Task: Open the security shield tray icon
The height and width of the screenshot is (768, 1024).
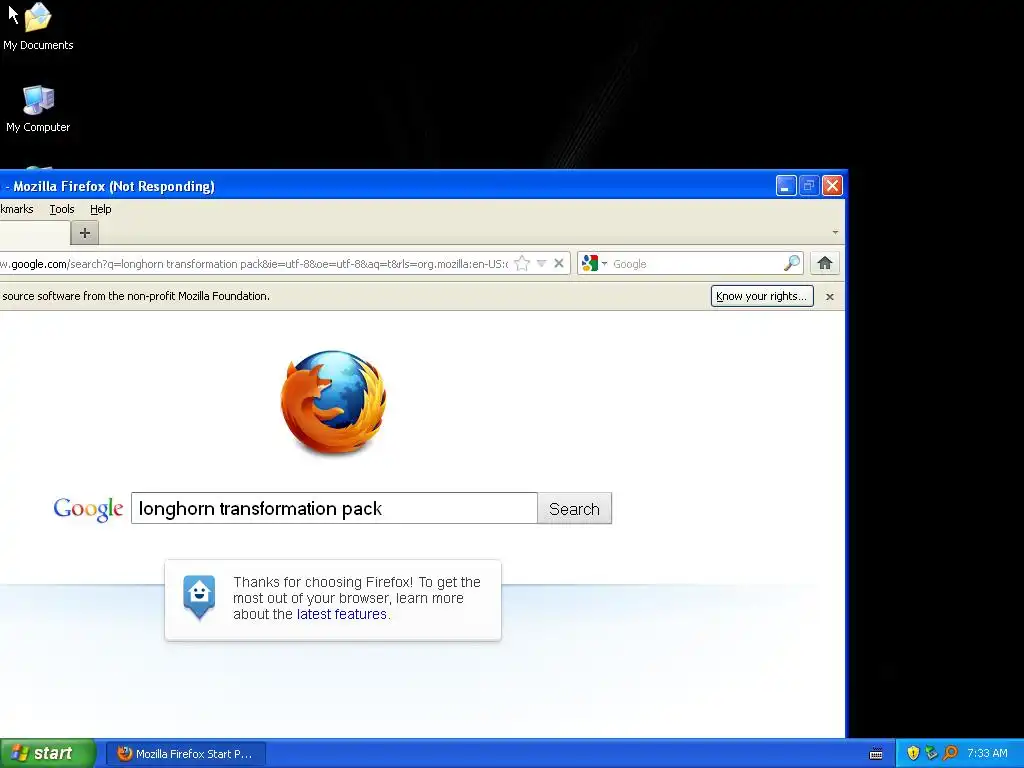Action: tap(913, 753)
